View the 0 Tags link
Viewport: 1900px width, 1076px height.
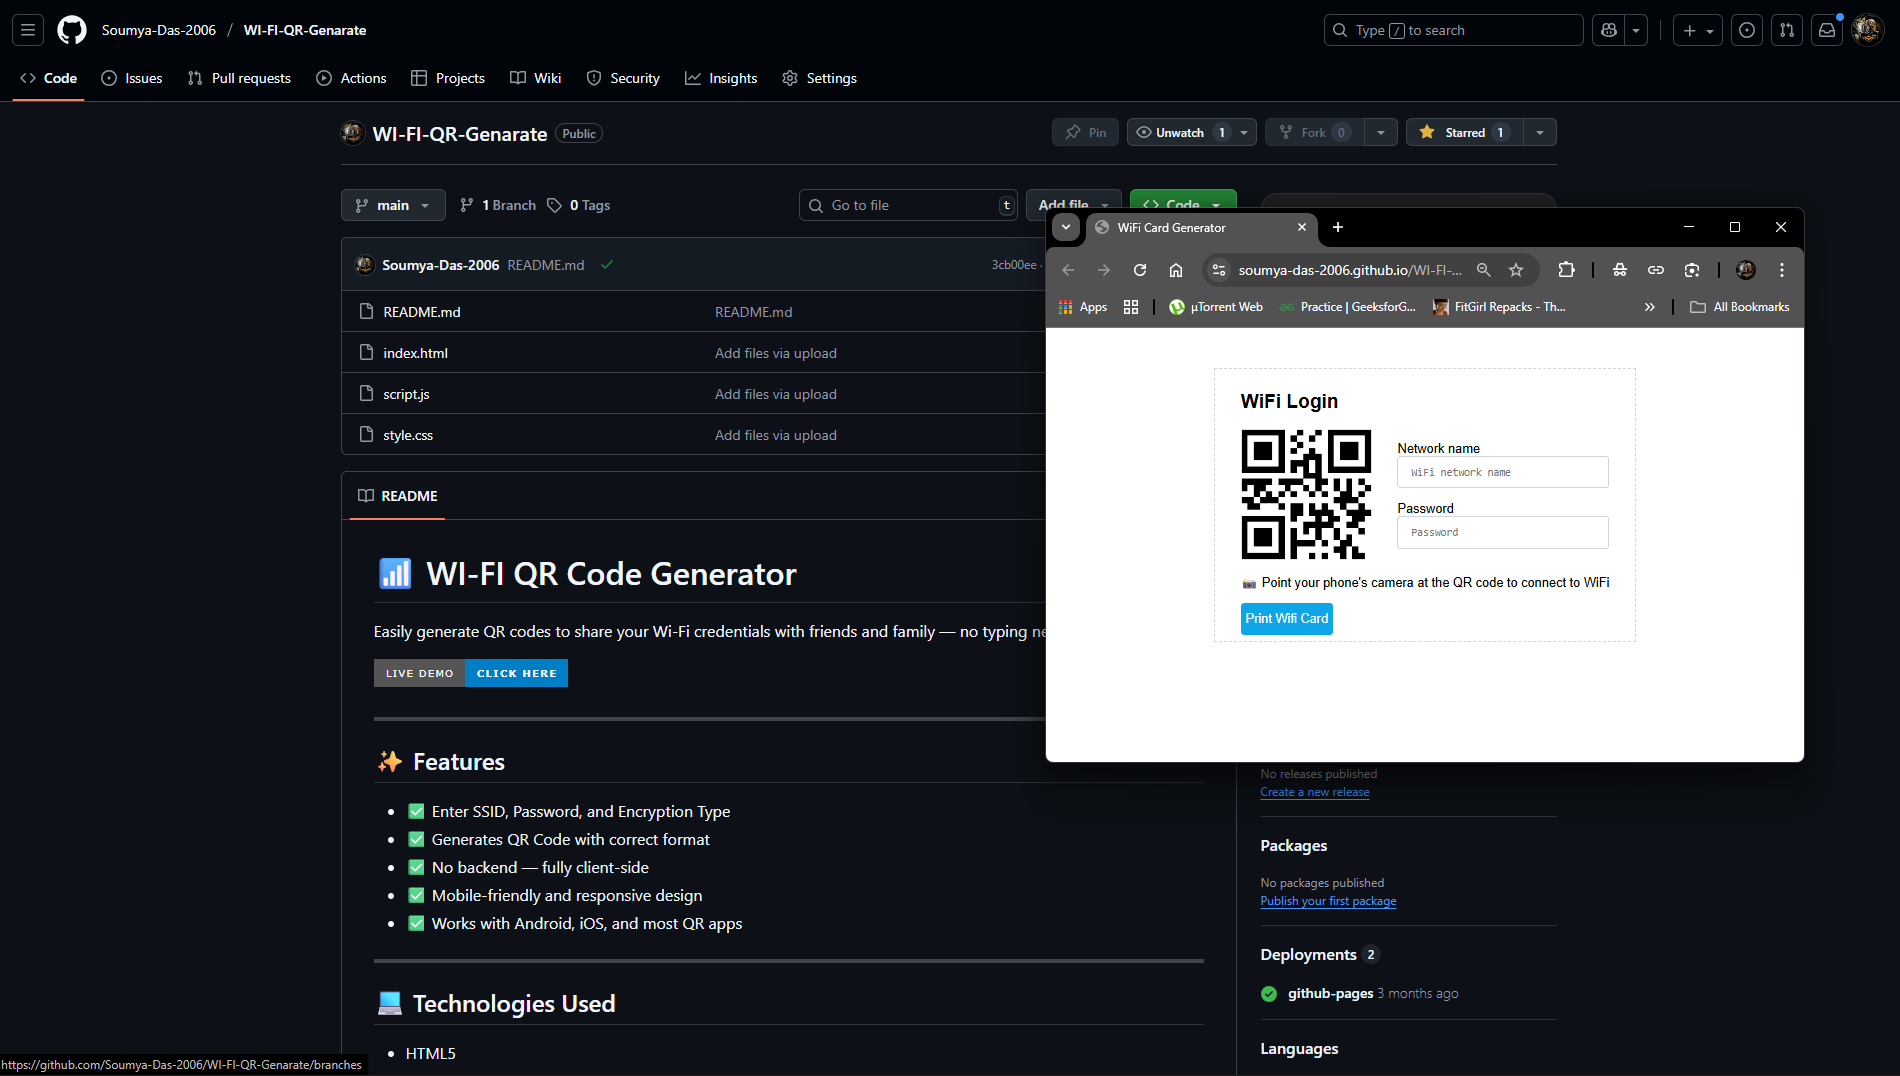[579, 205]
